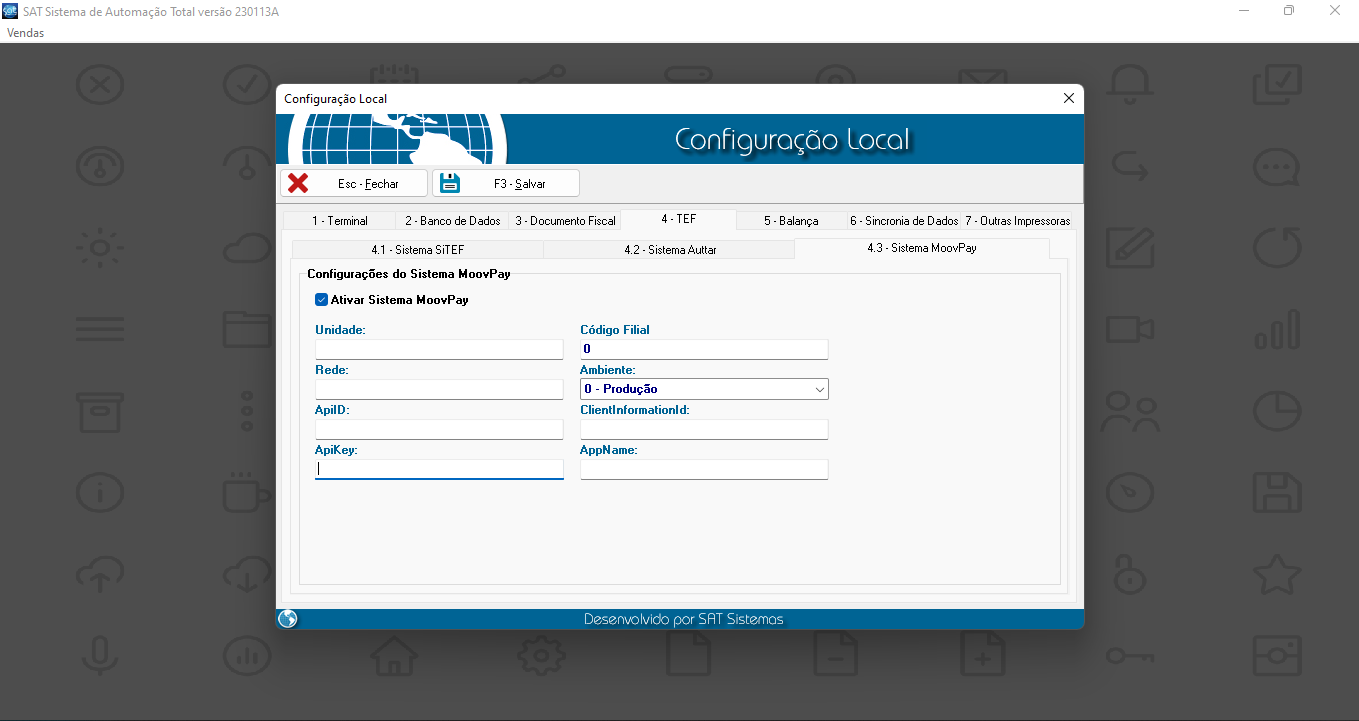Screen dimensions: 1359x721
Task: Focus the ClientInformationId text field
Action: click(x=704, y=429)
